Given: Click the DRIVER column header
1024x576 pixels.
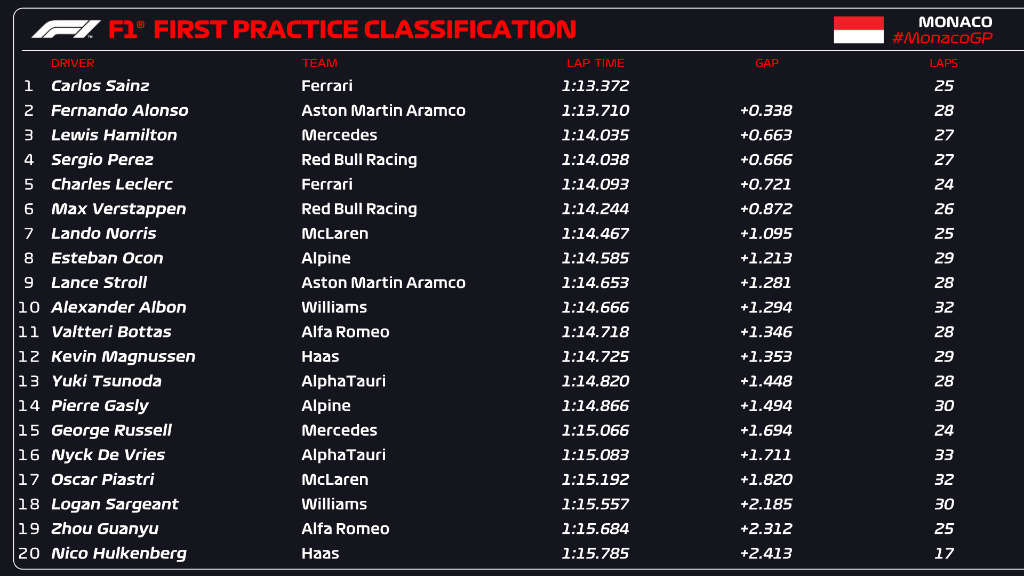Looking at the screenshot, I should (72, 63).
